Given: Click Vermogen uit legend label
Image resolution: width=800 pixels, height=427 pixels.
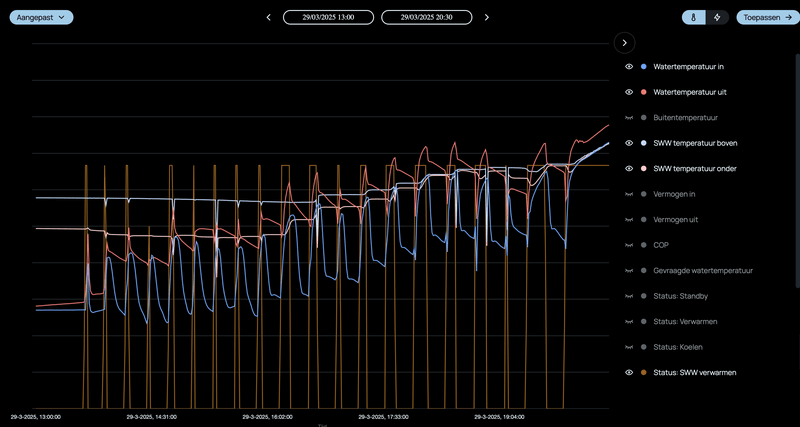Looking at the screenshot, I should [x=676, y=220].
